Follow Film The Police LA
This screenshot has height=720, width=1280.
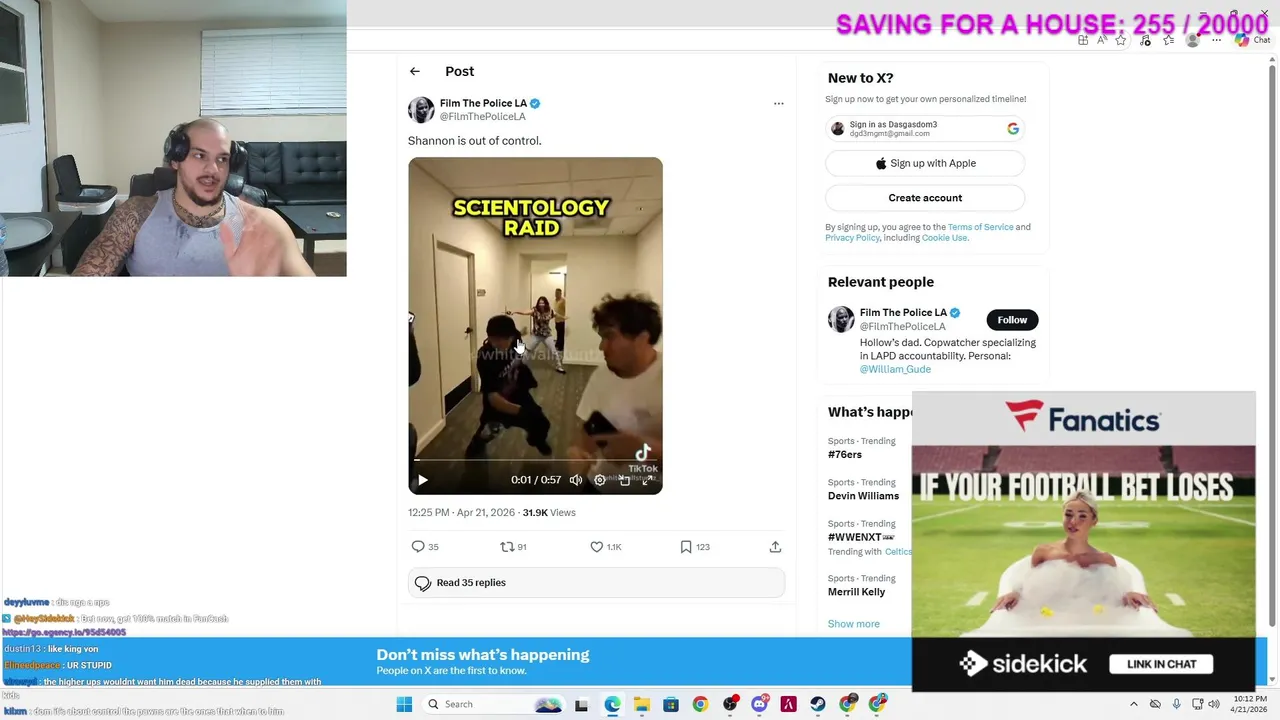[1012, 320]
